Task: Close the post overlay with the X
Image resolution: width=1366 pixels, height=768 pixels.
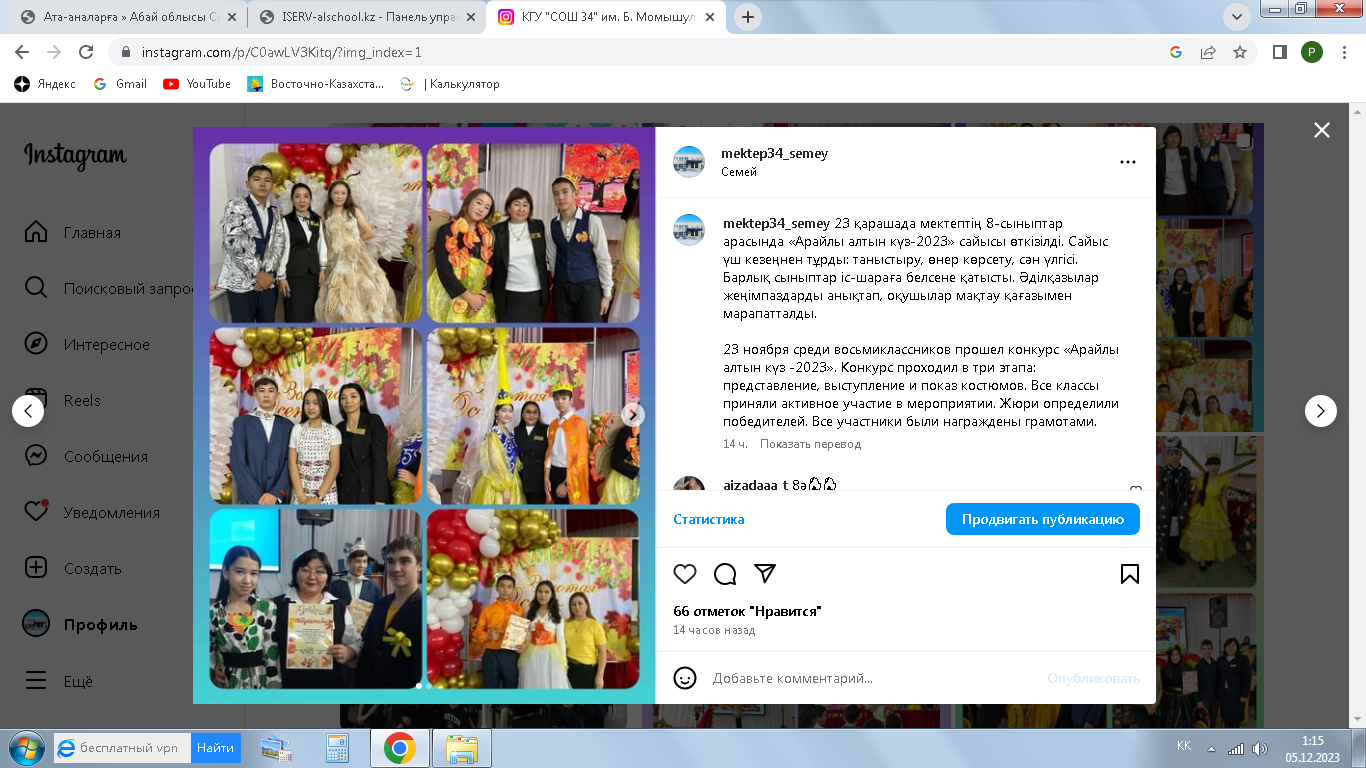Action: point(1322,130)
